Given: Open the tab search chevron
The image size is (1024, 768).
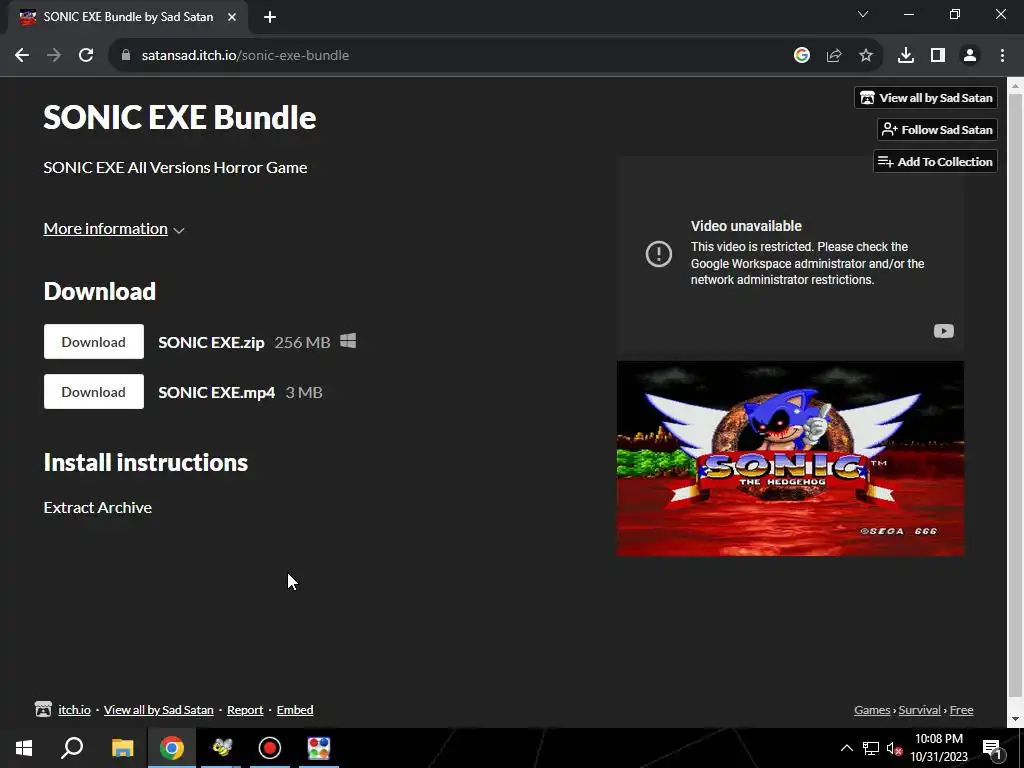Looking at the screenshot, I should point(863,14).
